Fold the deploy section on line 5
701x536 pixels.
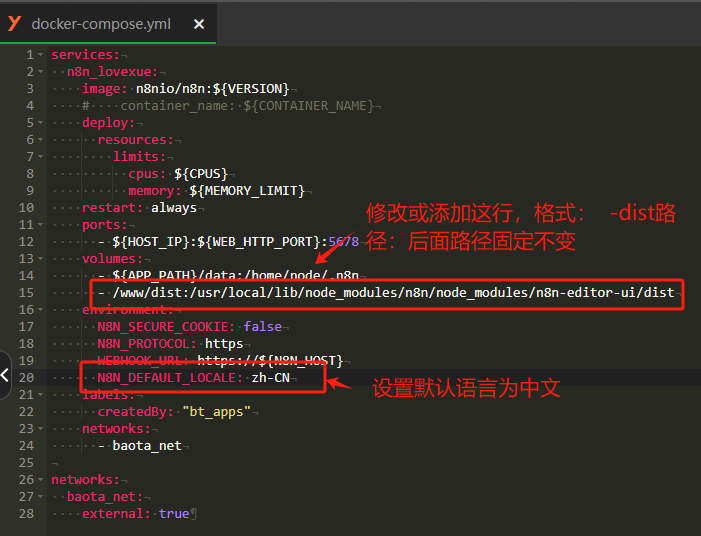[x=41, y=122]
